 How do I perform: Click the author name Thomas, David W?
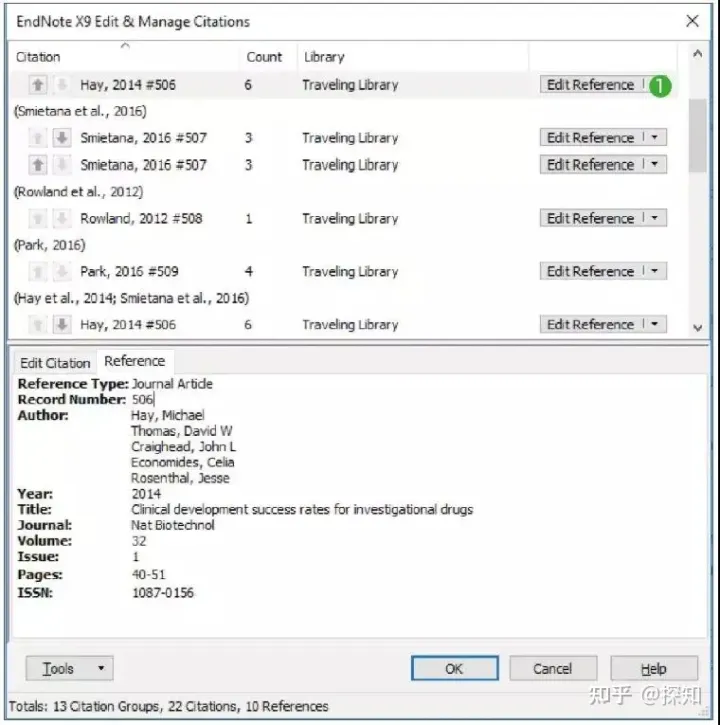(x=182, y=431)
